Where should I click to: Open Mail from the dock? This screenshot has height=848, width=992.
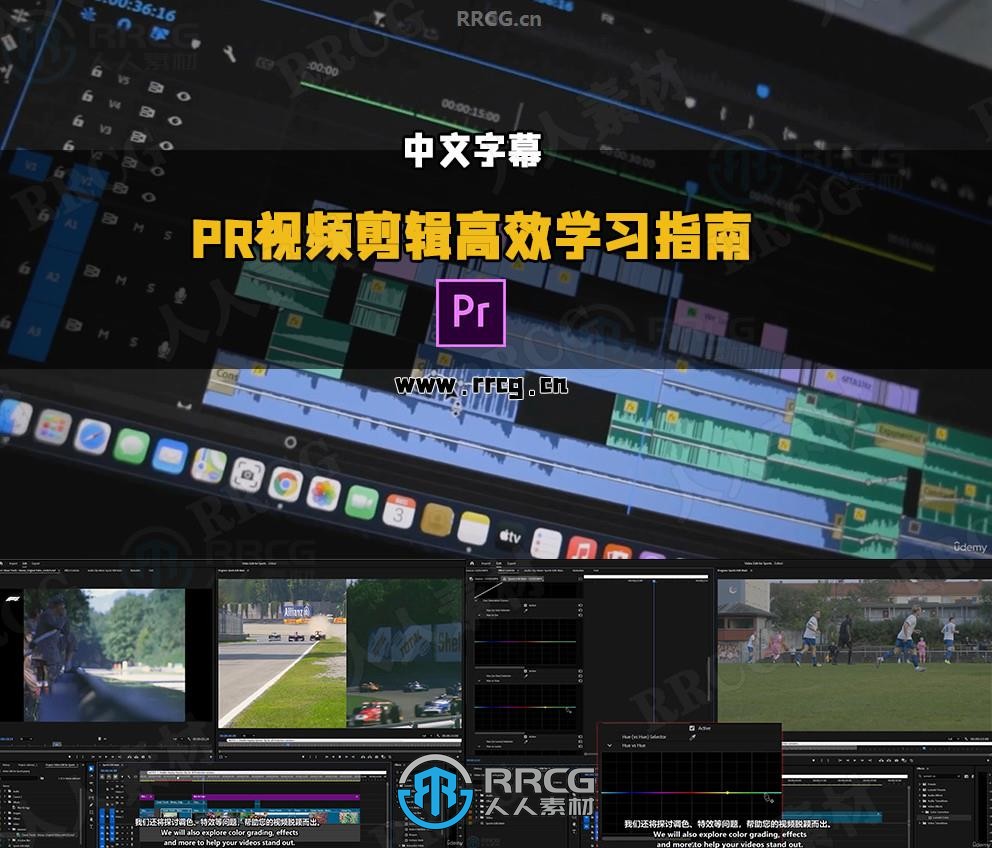pyautogui.click(x=170, y=456)
